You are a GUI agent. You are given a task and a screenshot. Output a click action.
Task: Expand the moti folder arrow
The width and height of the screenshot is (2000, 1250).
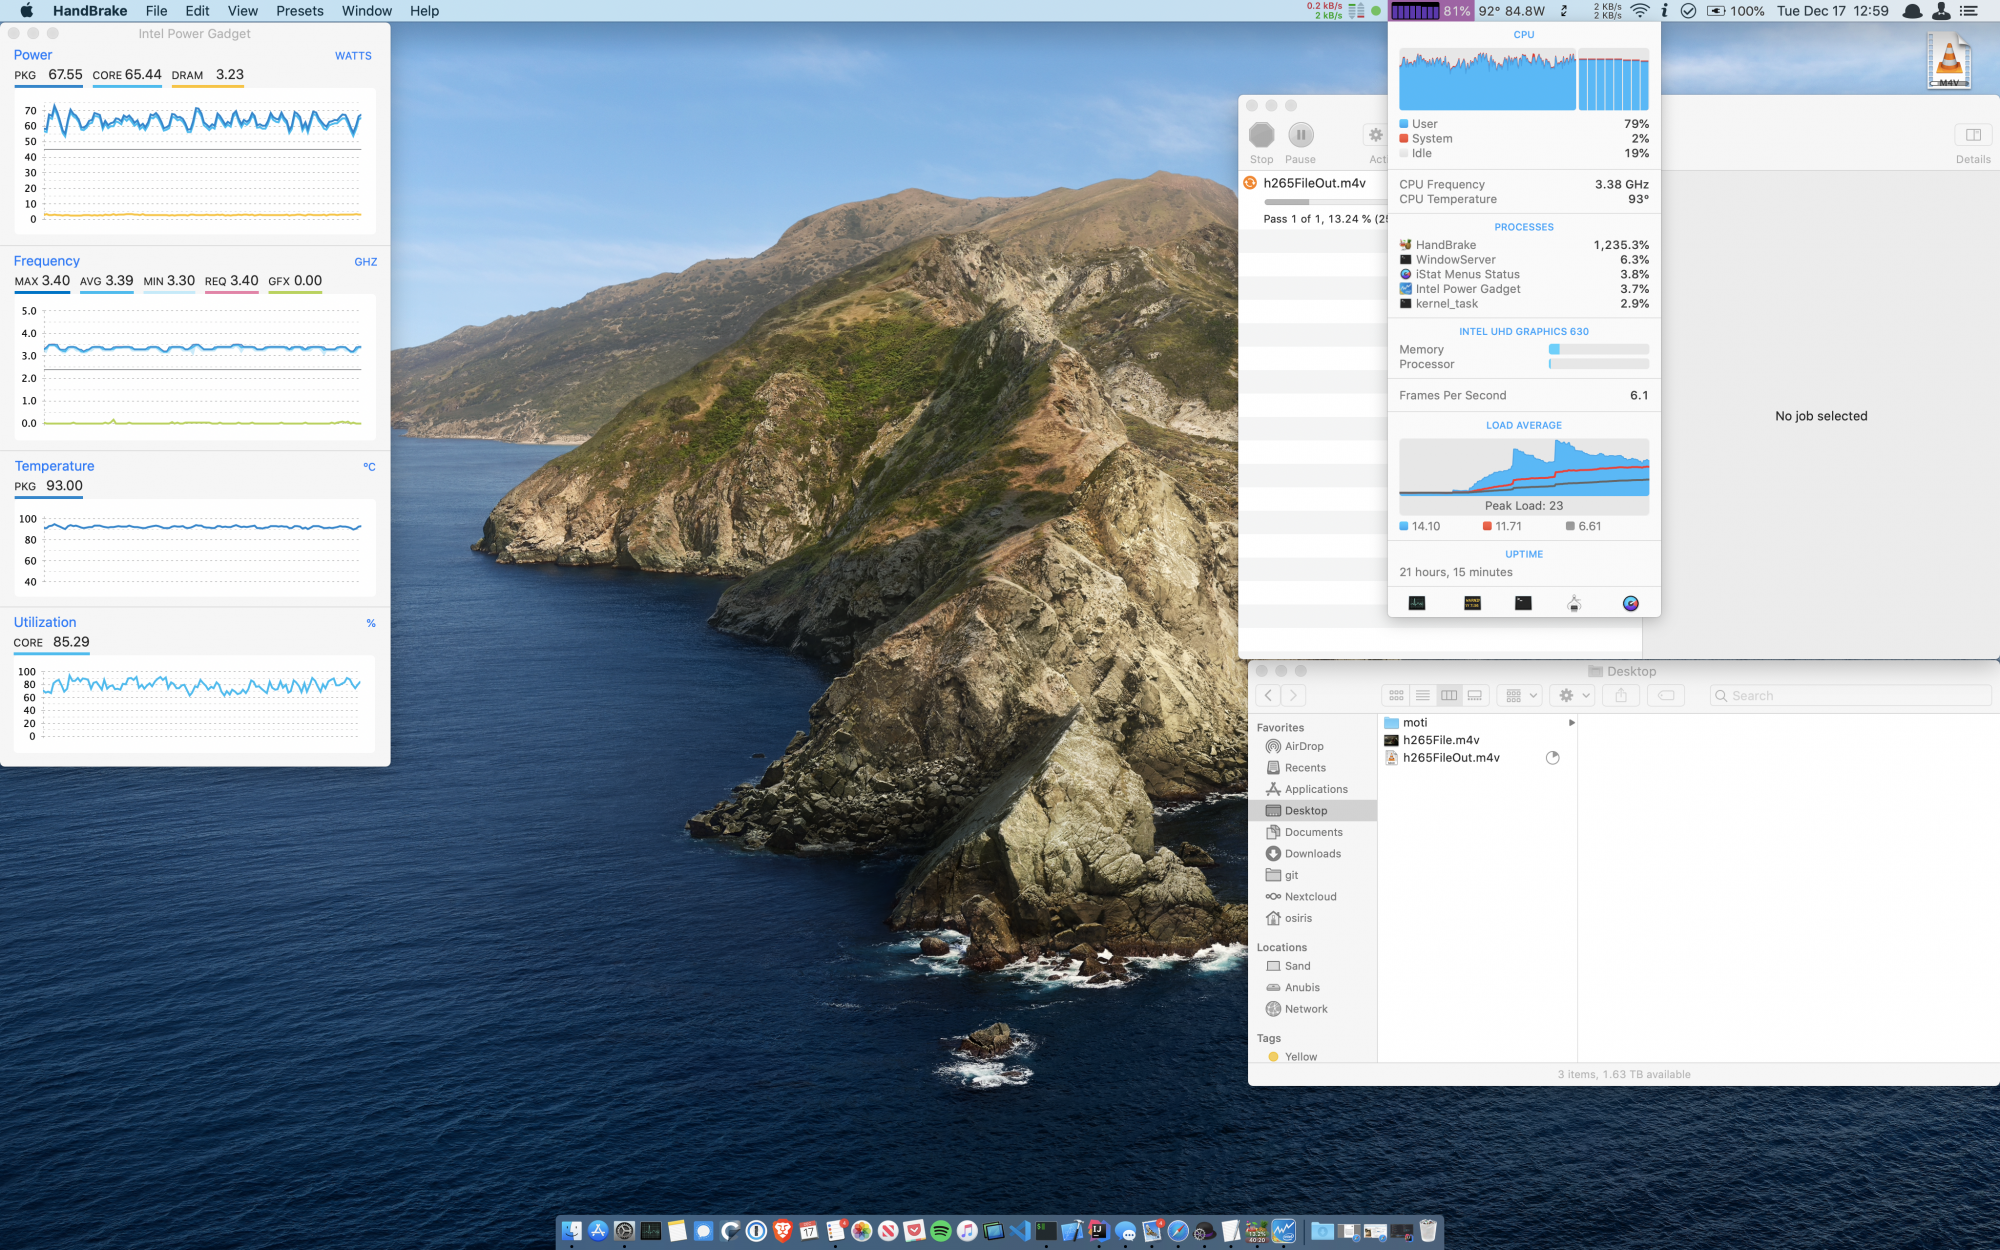(1571, 723)
